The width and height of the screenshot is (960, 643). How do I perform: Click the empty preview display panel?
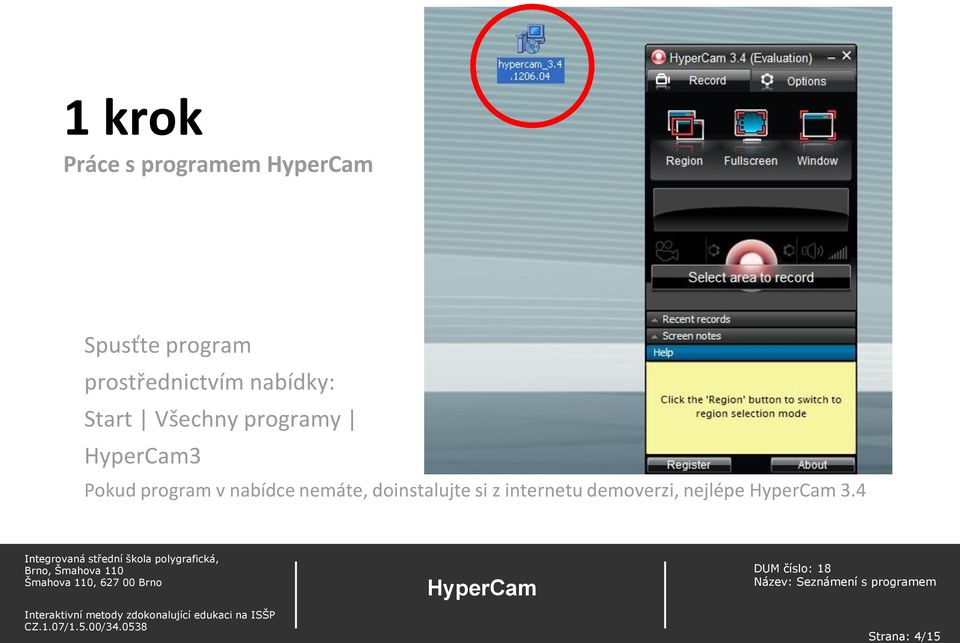pyautogui.click(x=751, y=209)
